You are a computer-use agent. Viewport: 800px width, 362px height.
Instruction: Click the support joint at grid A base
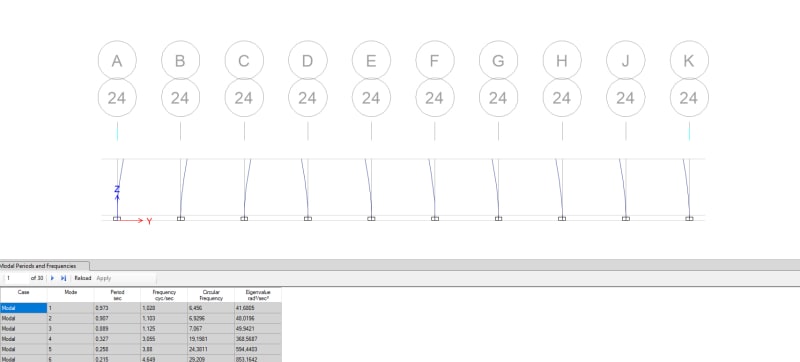coord(117,219)
